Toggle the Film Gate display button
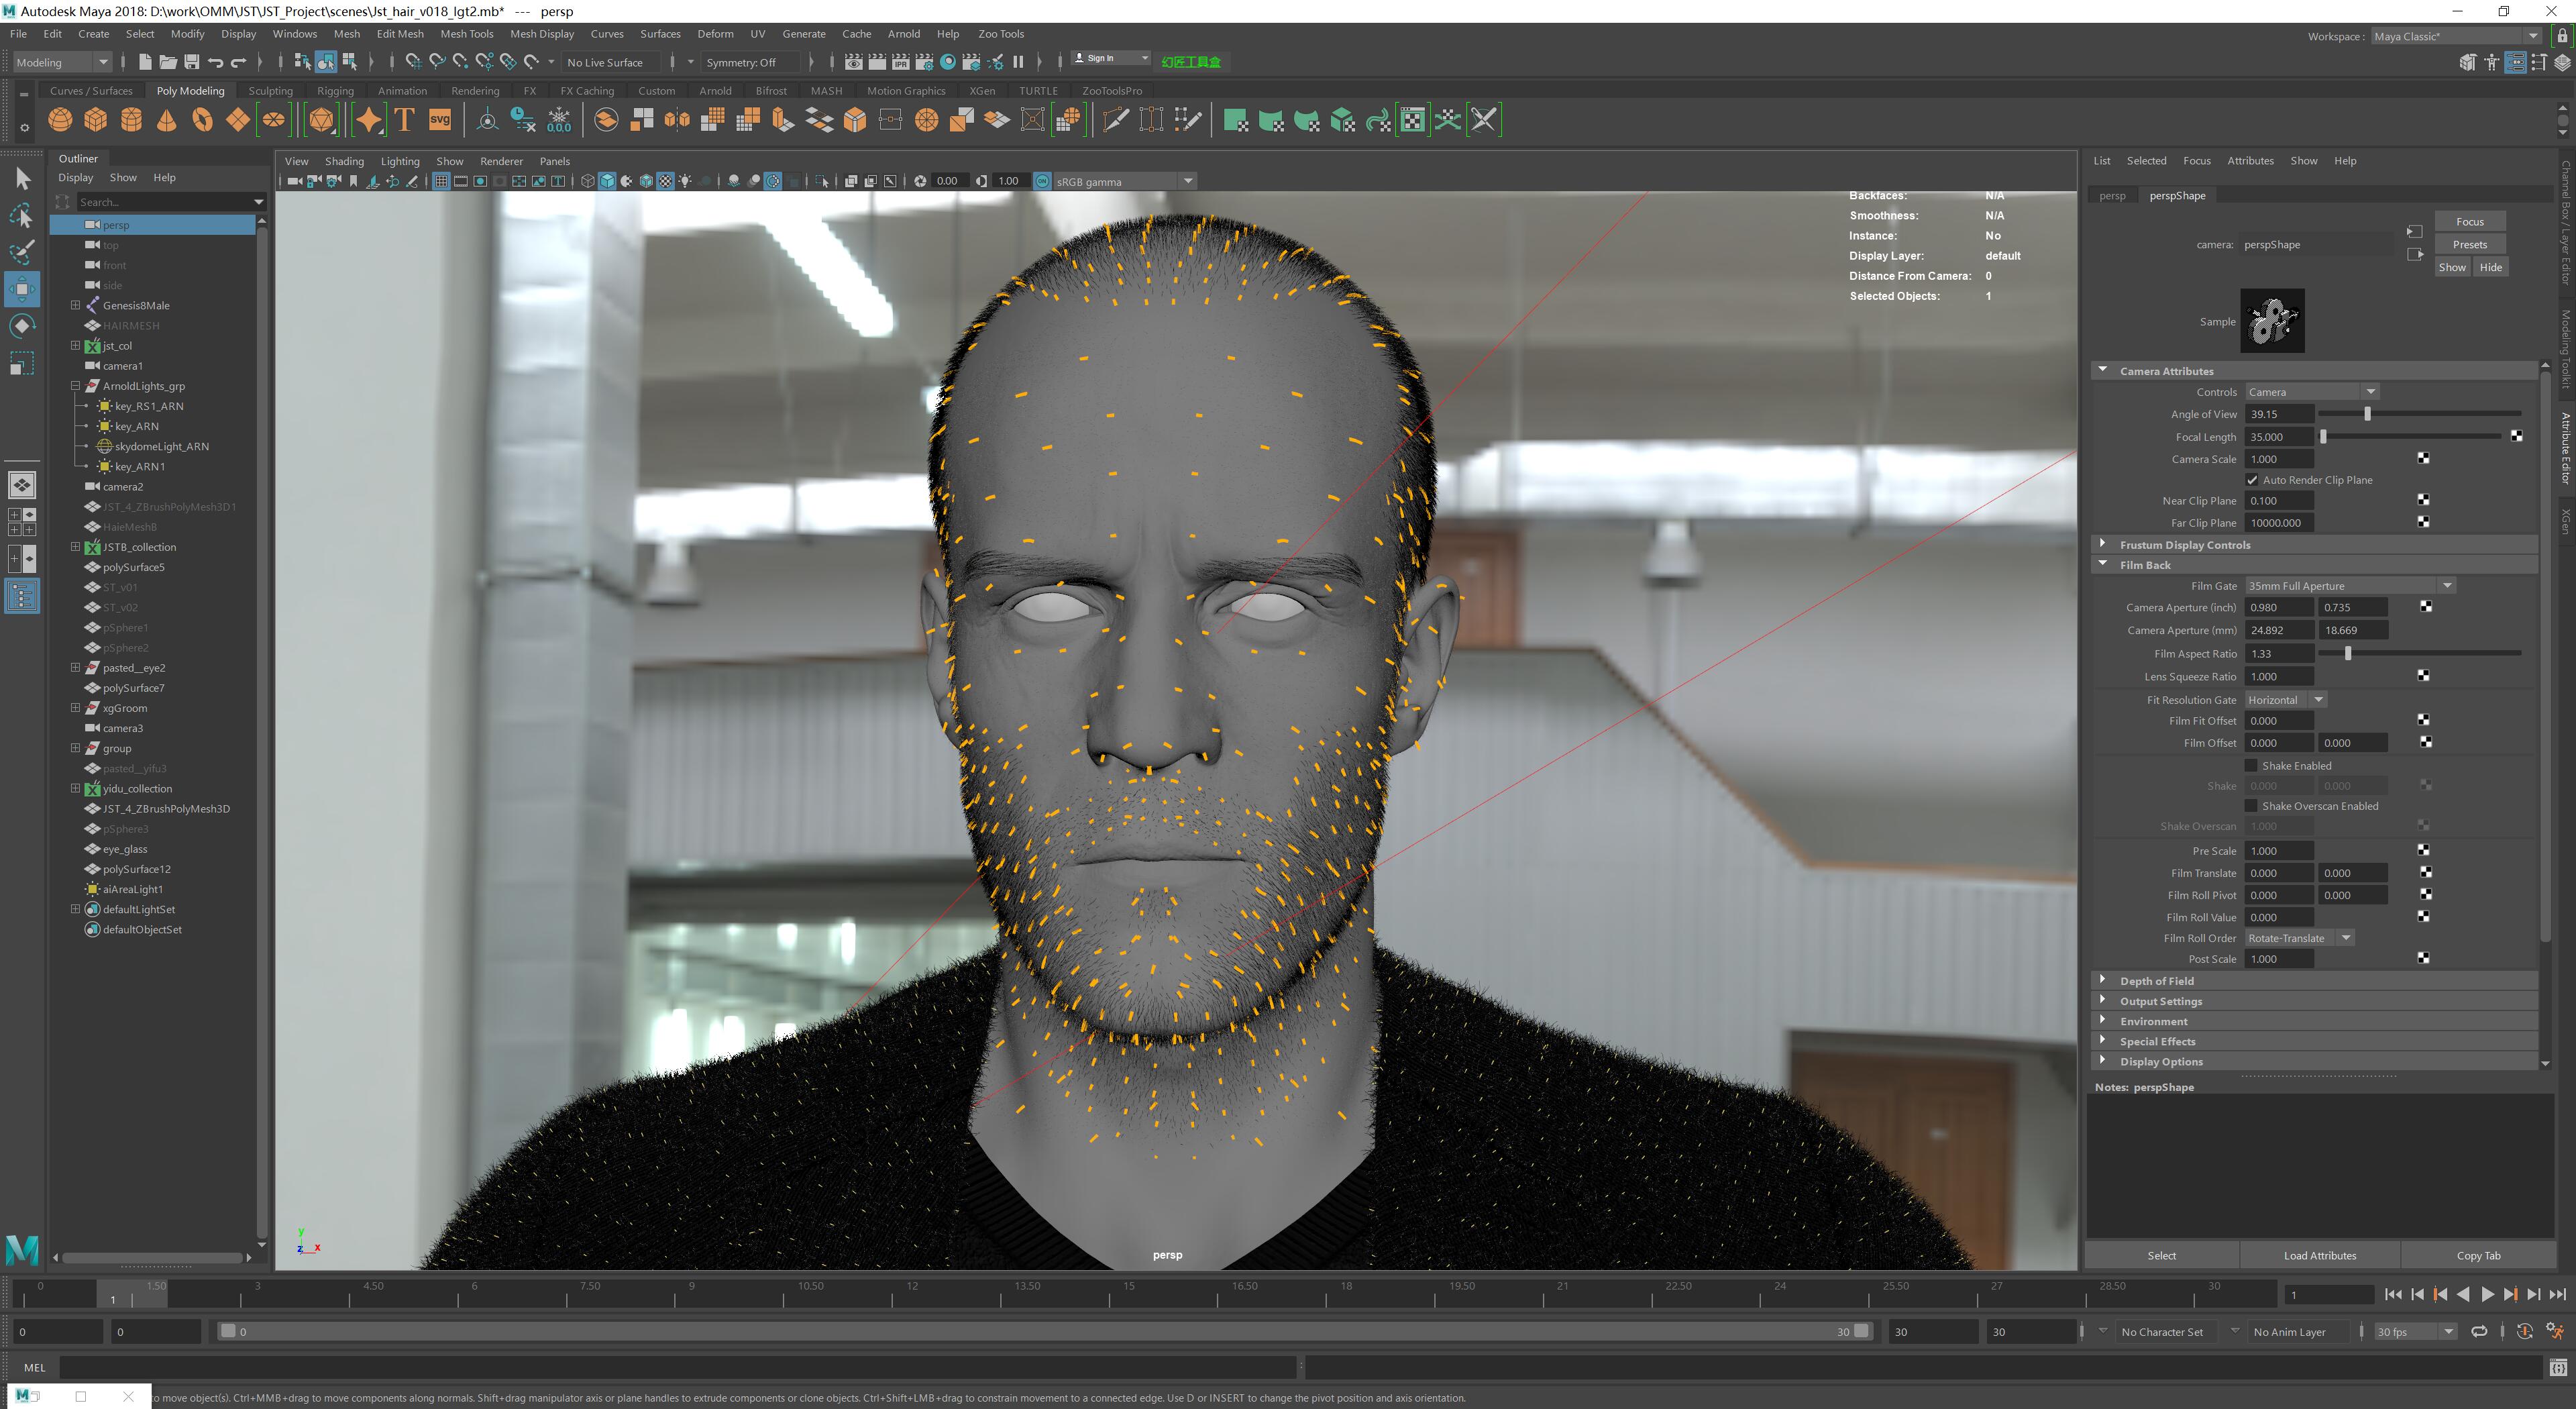The image size is (2576, 1409). tap(460, 181)
